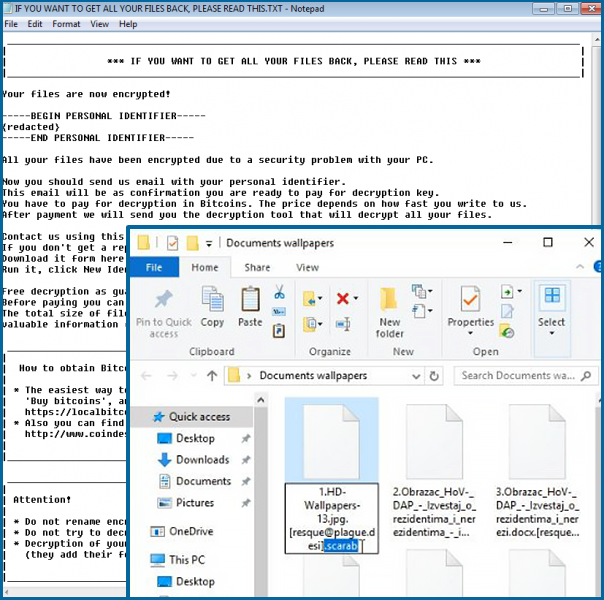This screenshot has height=600, width=604.
Task: Click Explorer Back navigation arrow
Action: tap(146, 375)
